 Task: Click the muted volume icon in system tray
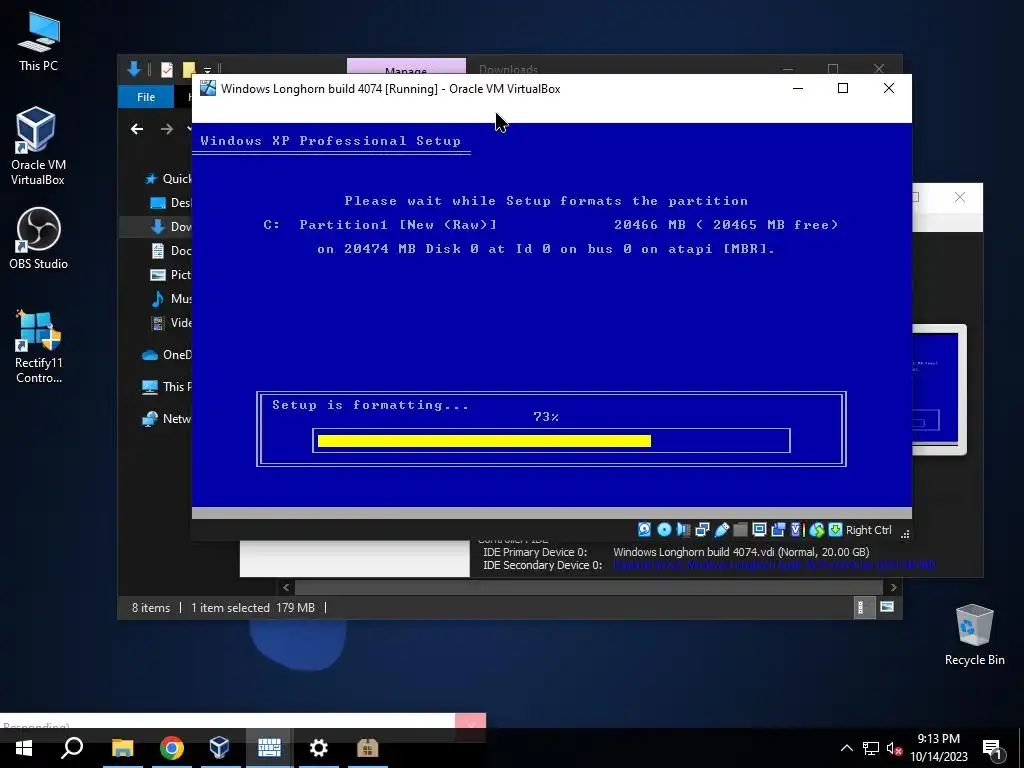(x=894, y=748)
